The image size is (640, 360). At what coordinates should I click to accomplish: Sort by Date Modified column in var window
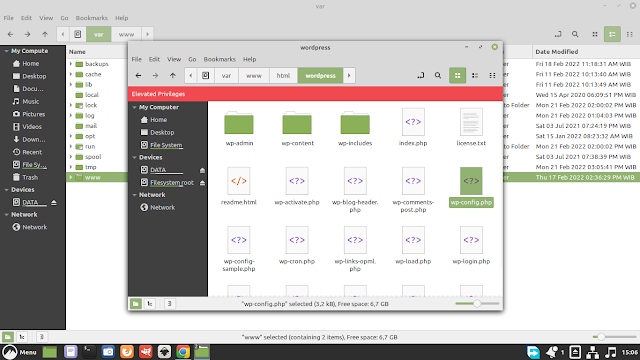tap(585, 52)
